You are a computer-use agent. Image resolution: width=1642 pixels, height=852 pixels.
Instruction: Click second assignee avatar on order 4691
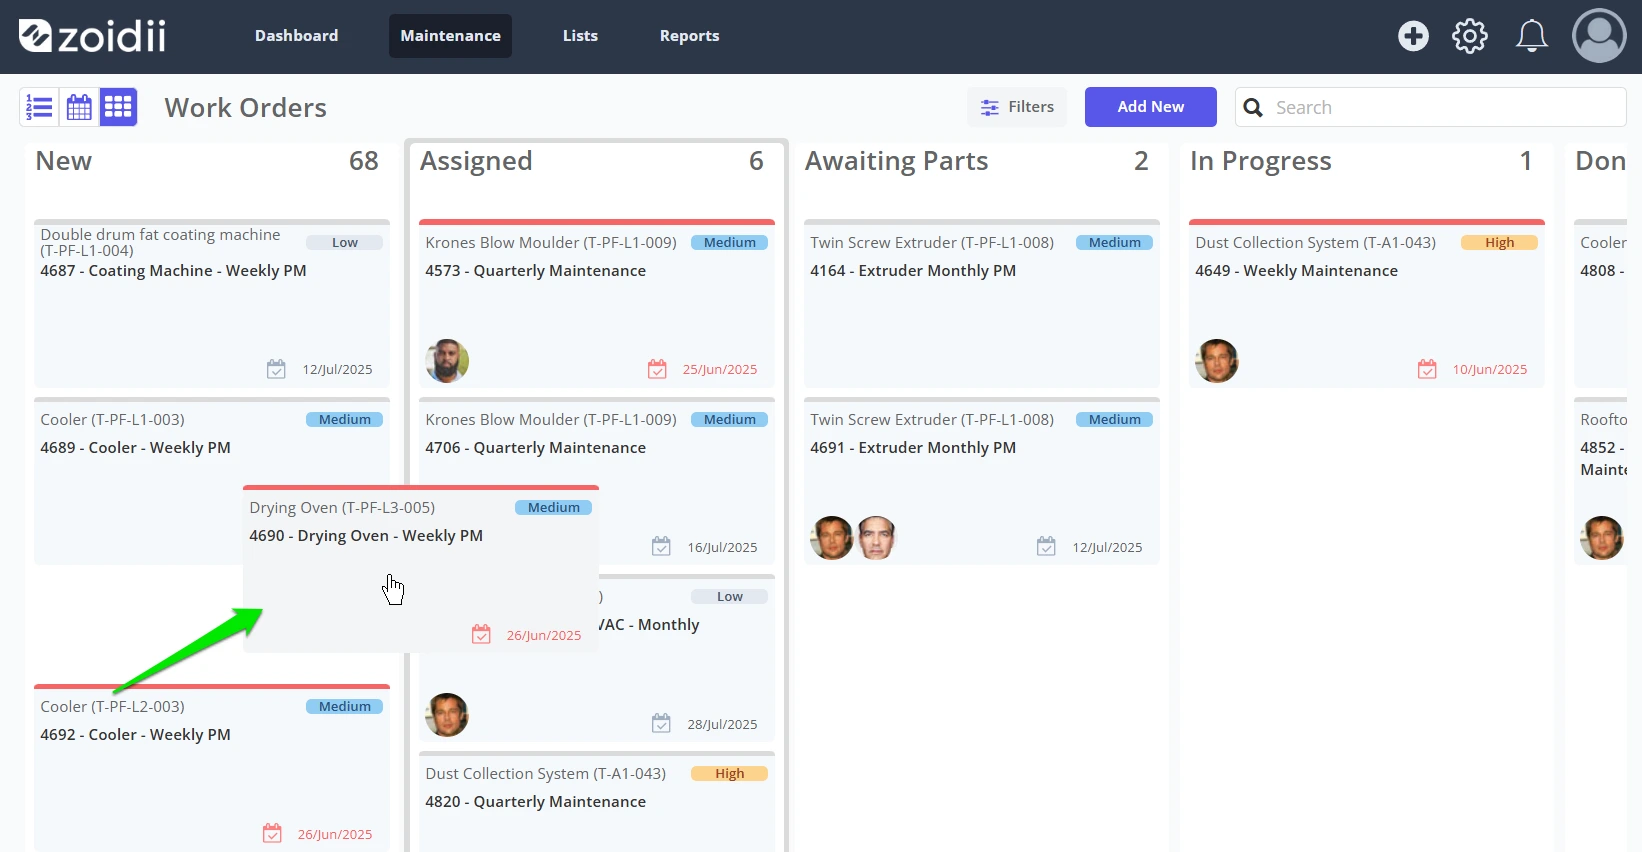point(876,538)
